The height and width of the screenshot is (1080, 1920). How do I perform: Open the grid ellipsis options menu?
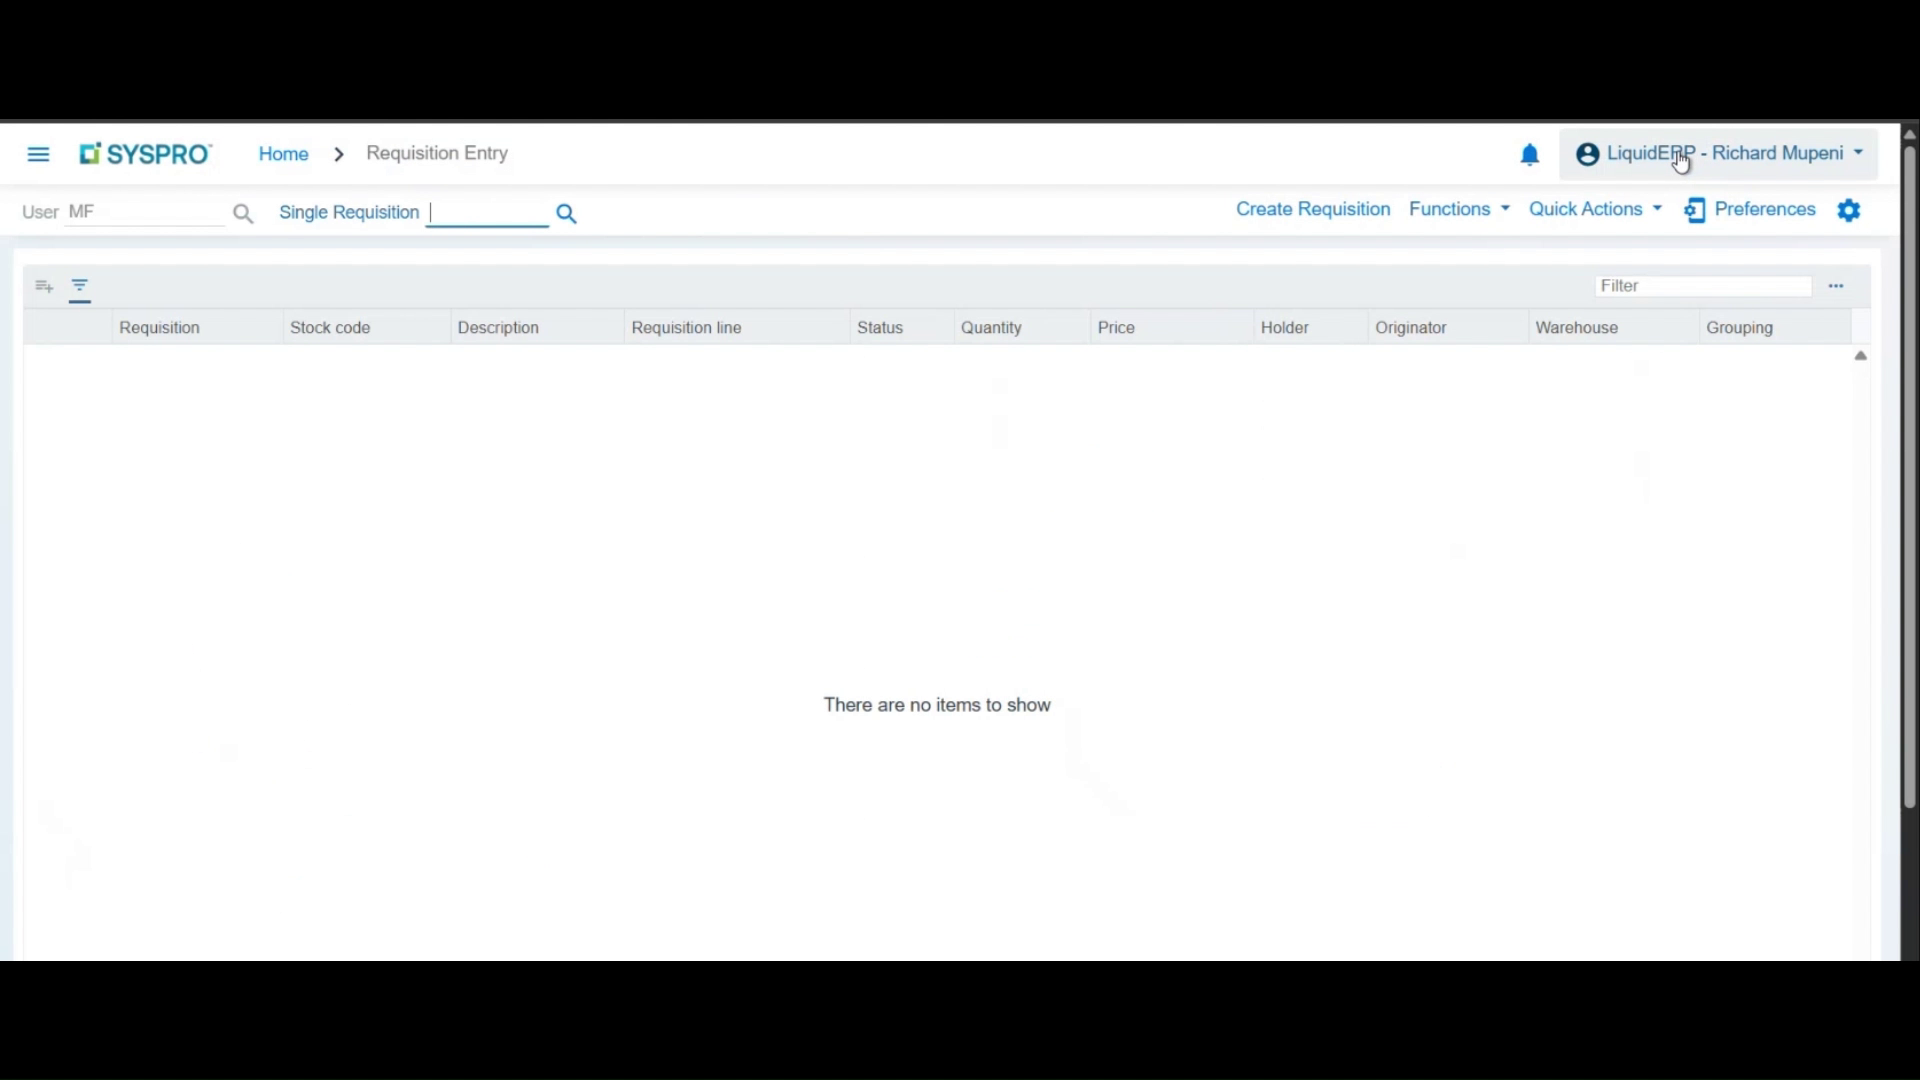point(1836,286)
